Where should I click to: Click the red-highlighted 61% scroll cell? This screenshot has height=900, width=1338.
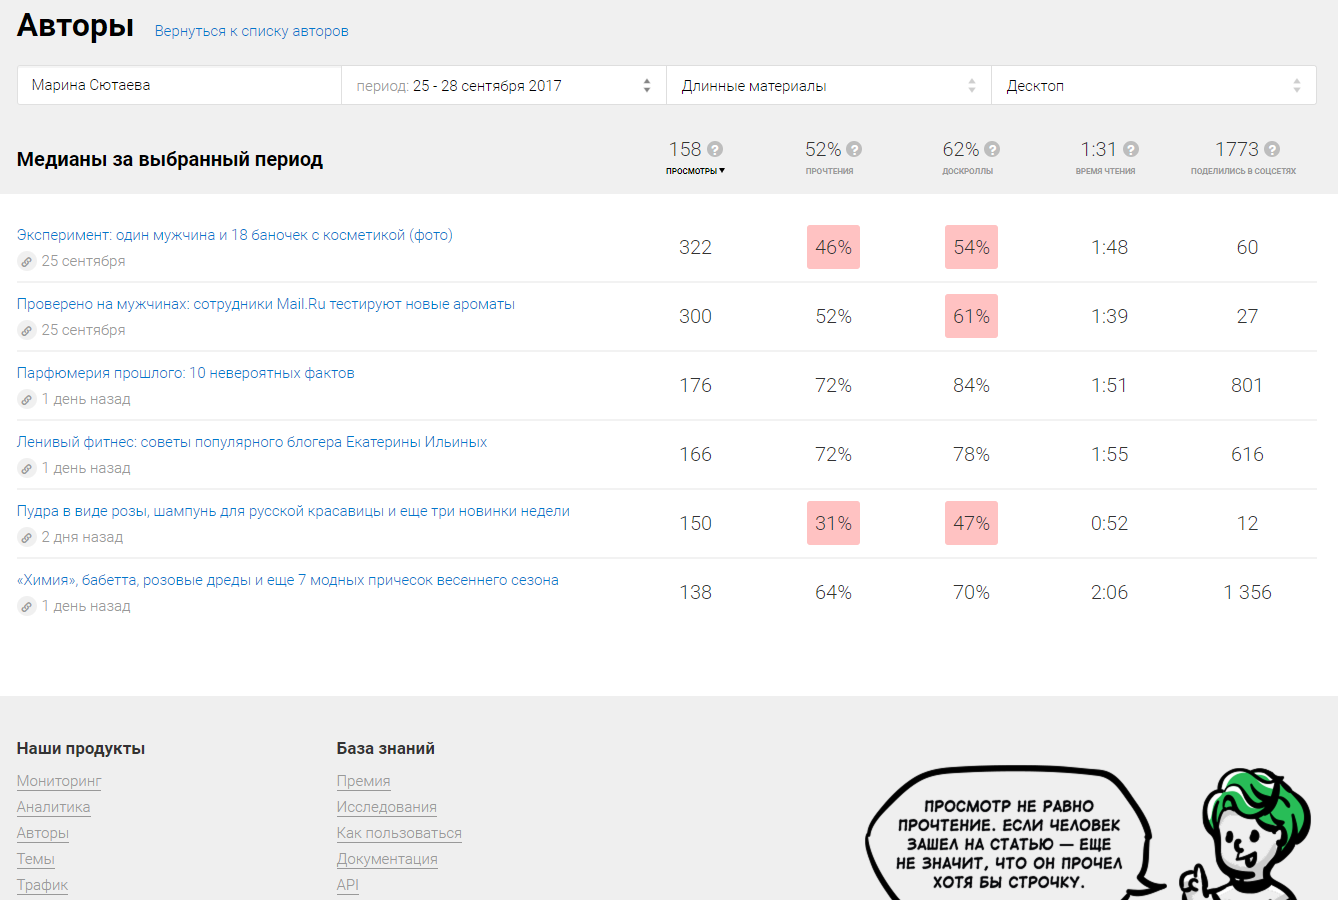971,316
